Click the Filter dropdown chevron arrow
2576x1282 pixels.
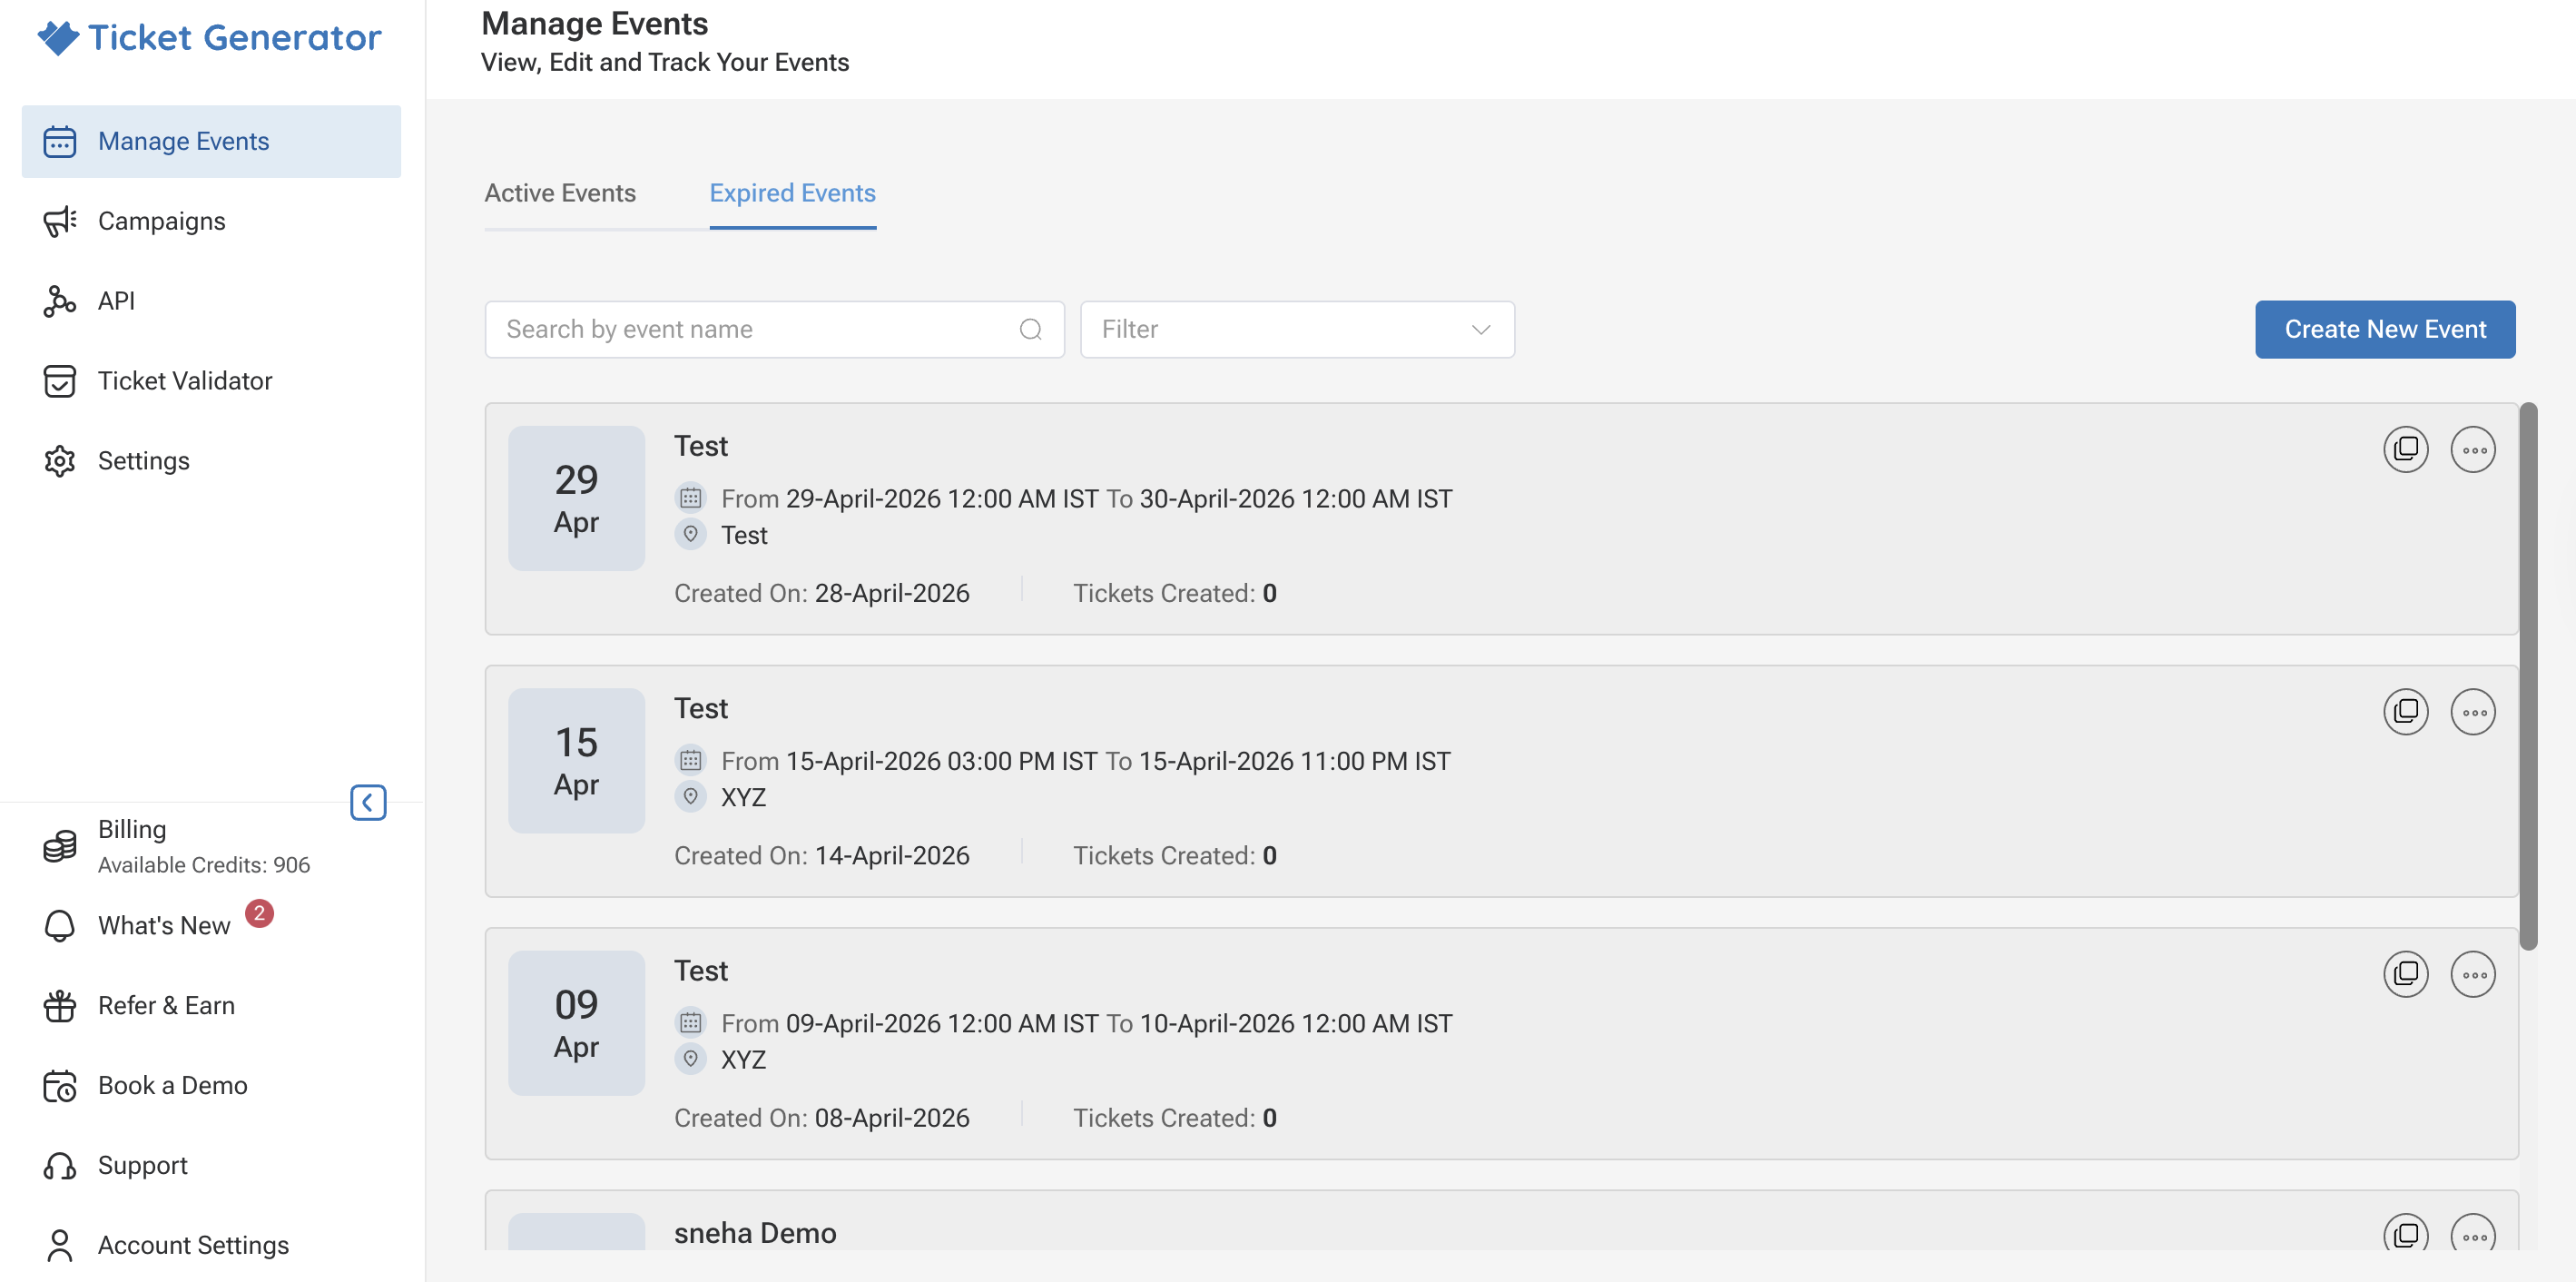click(x=1481, y=329)
